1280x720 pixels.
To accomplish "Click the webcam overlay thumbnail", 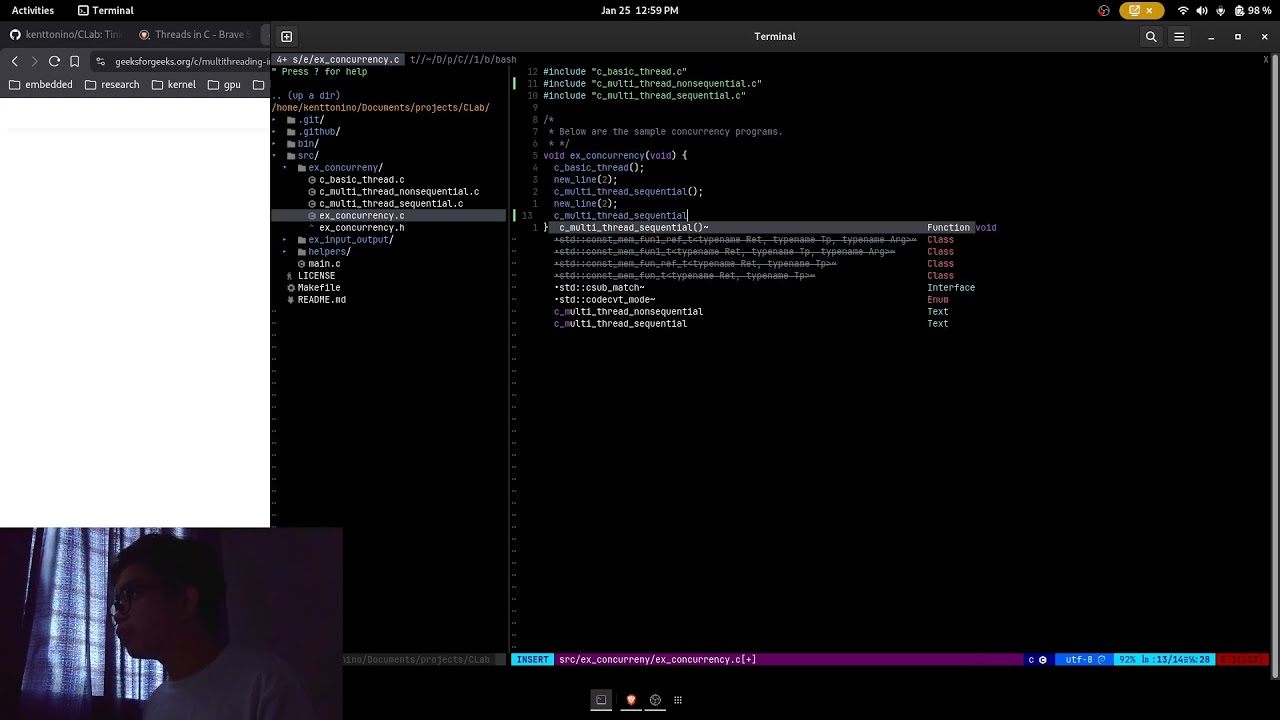I will [171, 624].
